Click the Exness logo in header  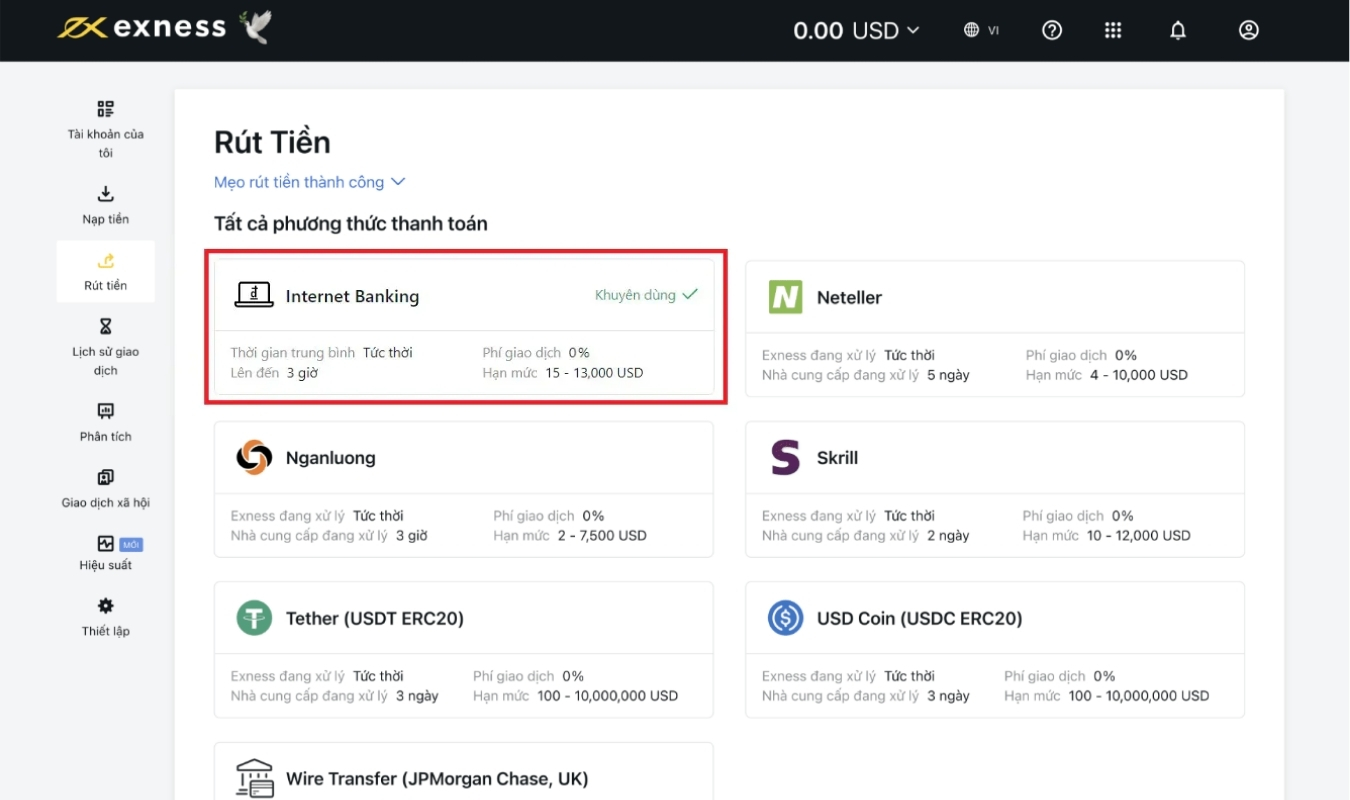point(142,28)
